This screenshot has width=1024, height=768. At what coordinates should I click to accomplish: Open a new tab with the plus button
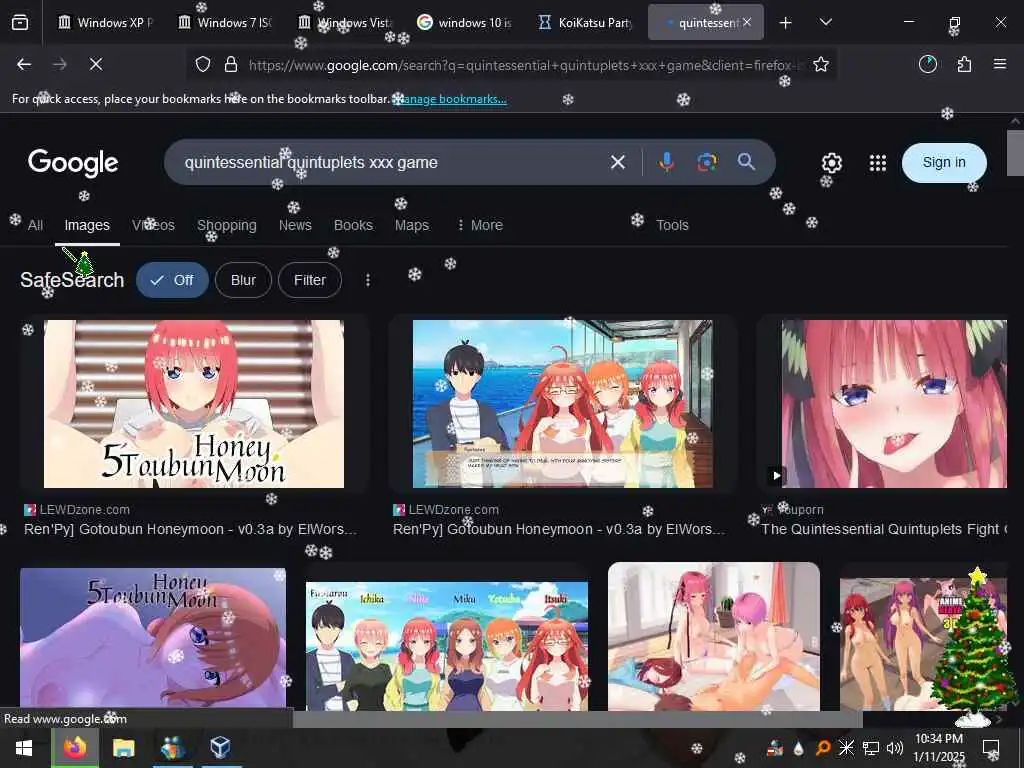point(786,23)
